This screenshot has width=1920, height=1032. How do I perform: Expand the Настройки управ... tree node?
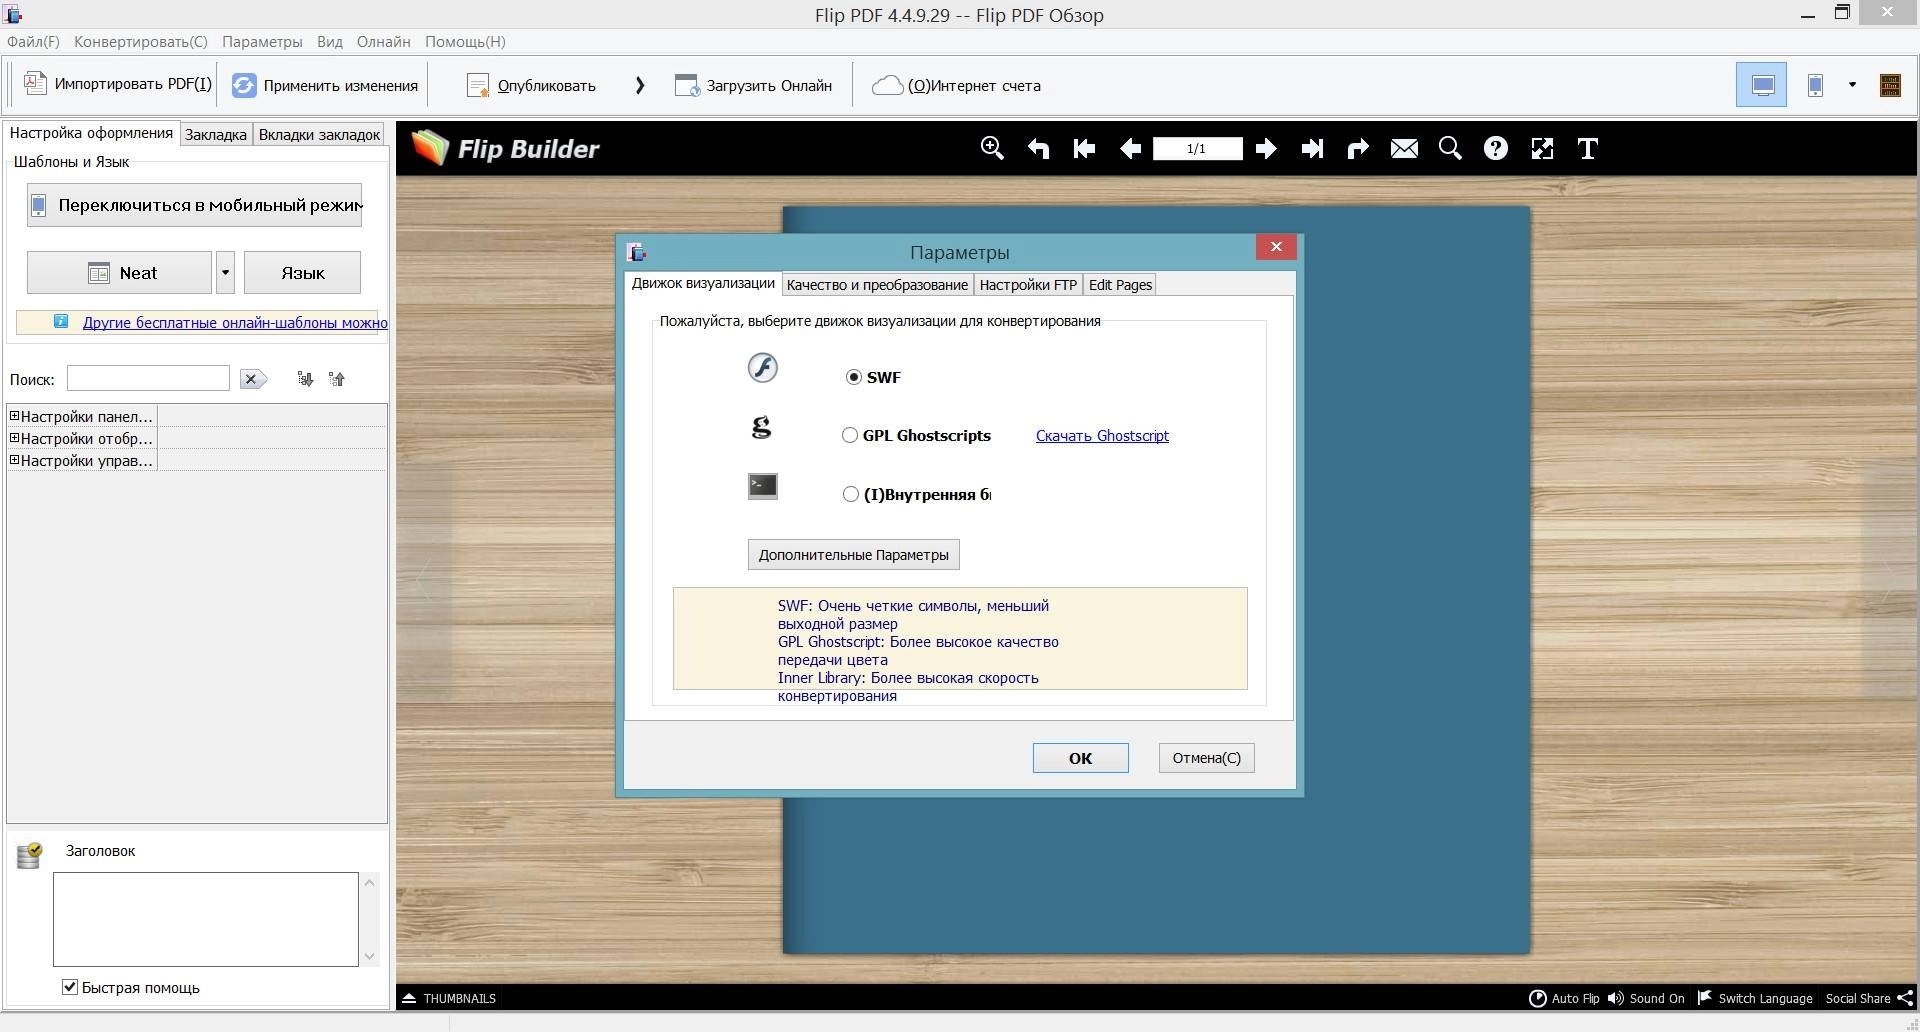pyautogui.click(x=15, y=460)
